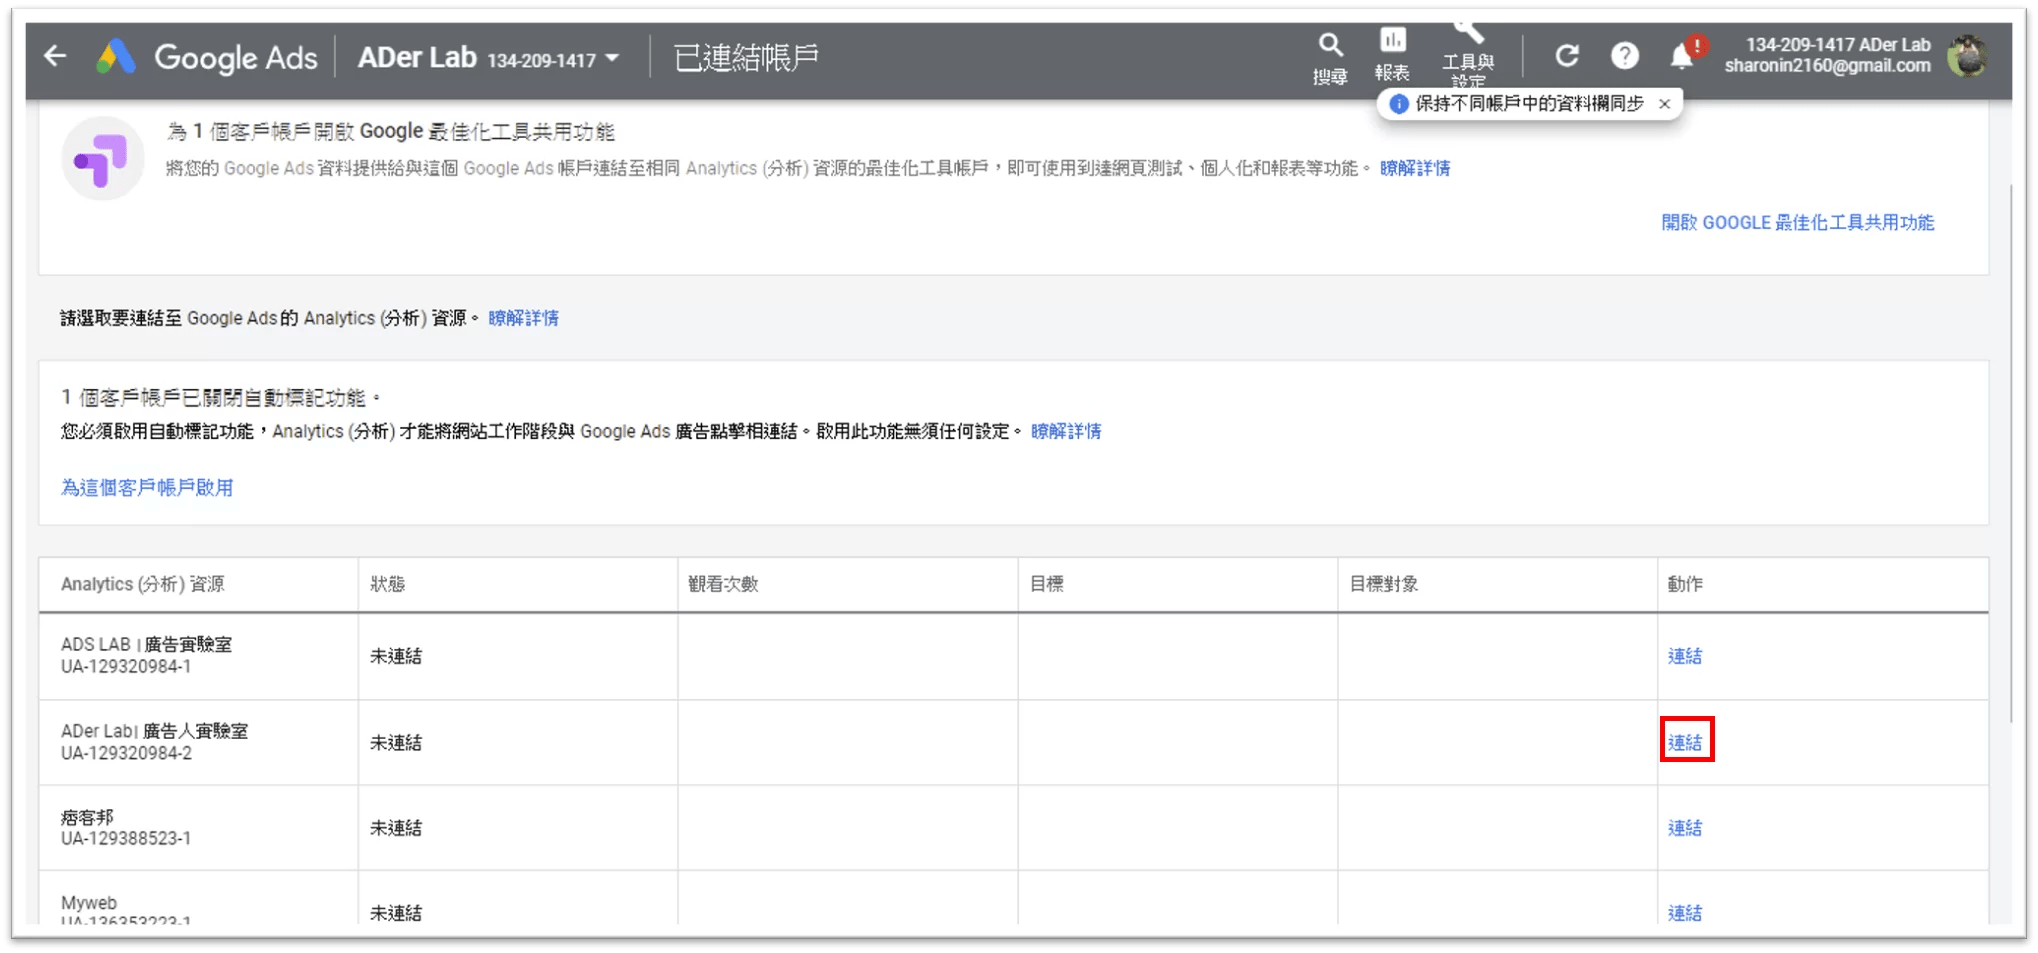Viewport: 2038px width, 953px height.
Task: Click the 動作 column header
Action: 1685,584
